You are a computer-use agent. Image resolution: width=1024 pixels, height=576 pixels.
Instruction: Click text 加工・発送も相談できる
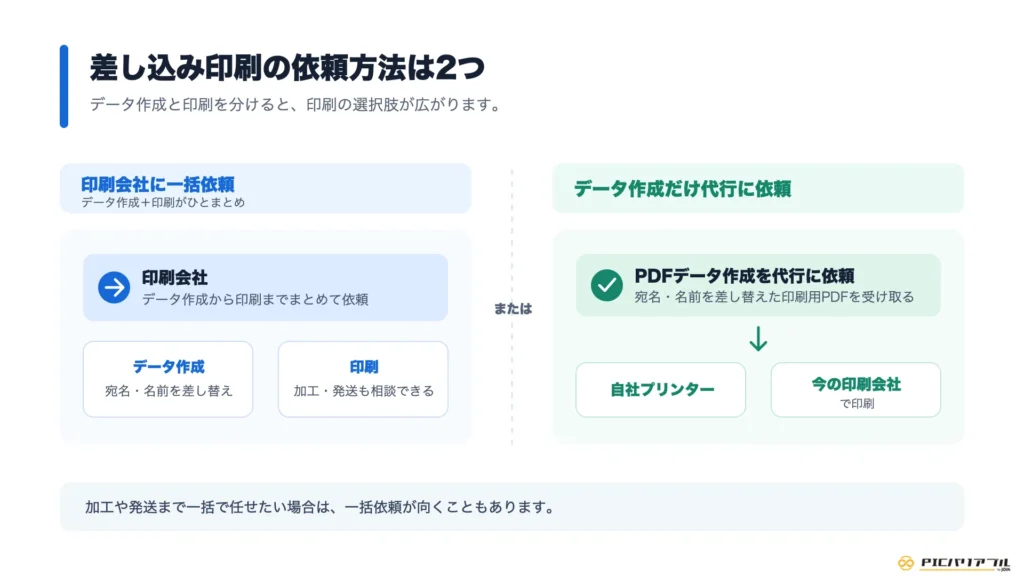(x=364, y=391)
